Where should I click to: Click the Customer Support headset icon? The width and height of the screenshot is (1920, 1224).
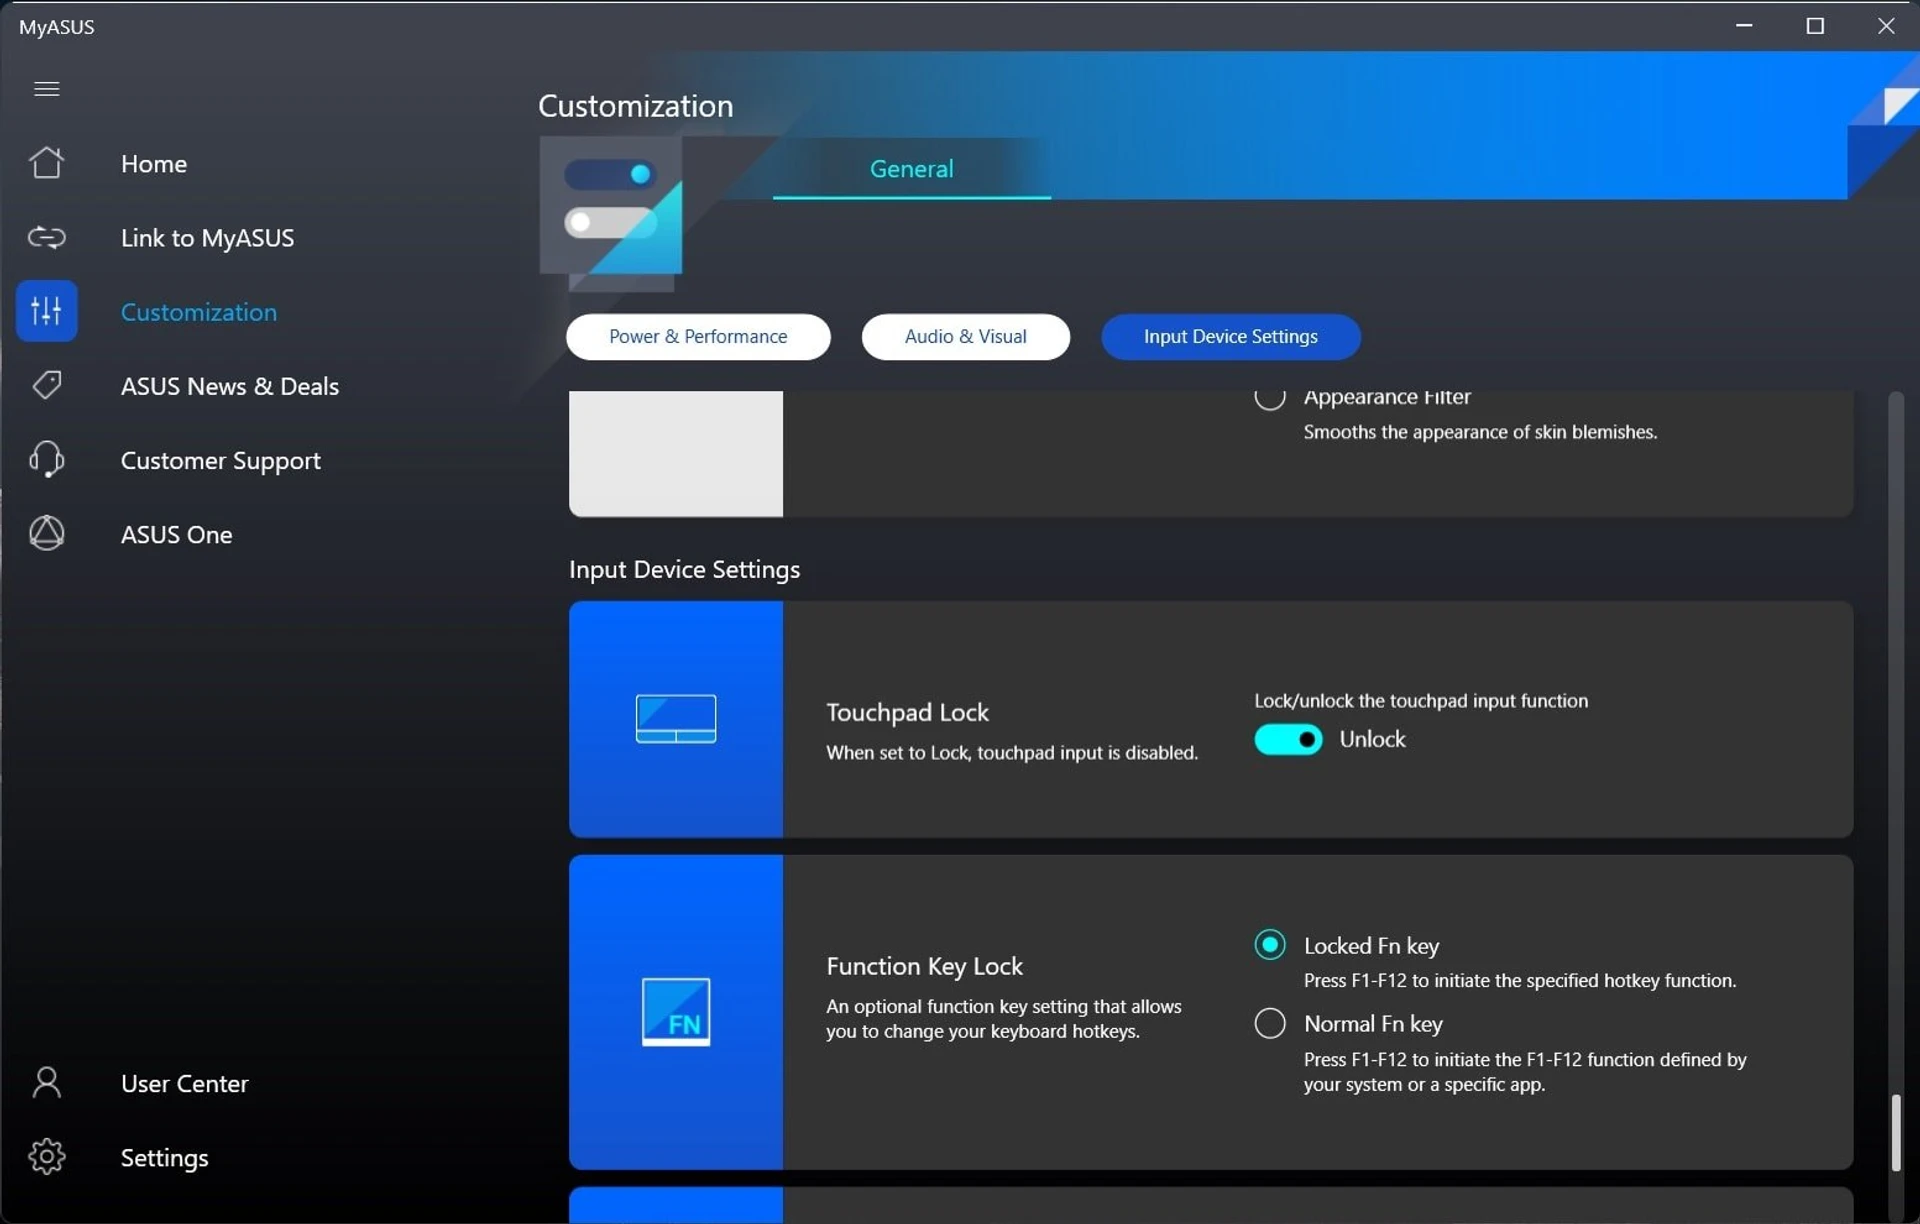point(46,460)
